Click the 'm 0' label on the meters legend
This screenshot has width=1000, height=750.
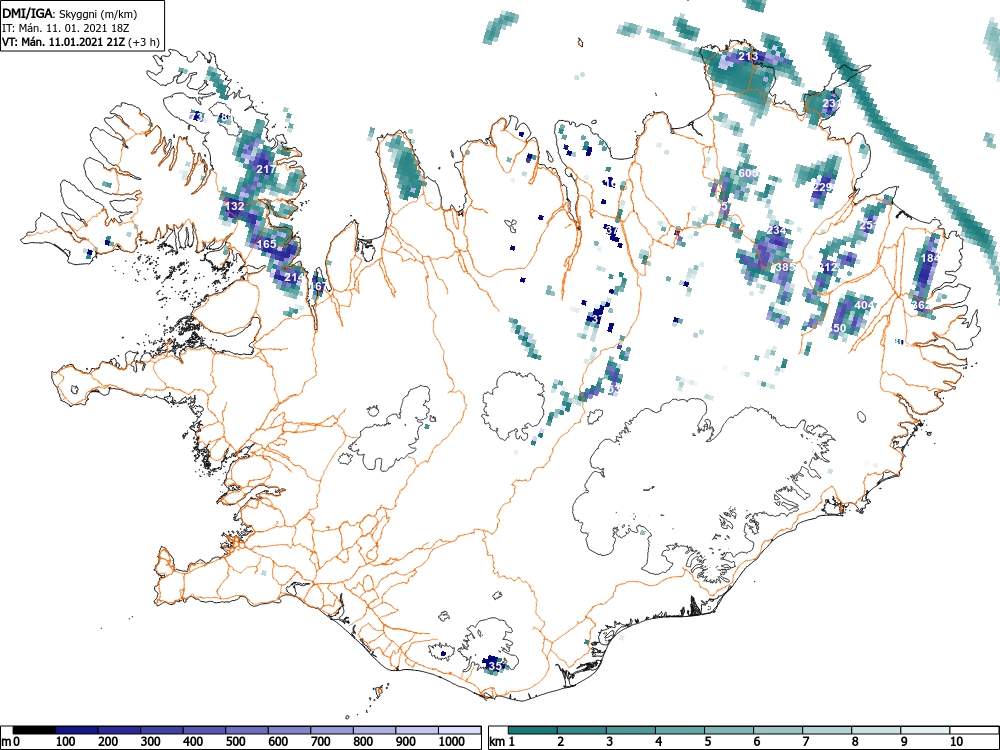[x=11, y=741]
